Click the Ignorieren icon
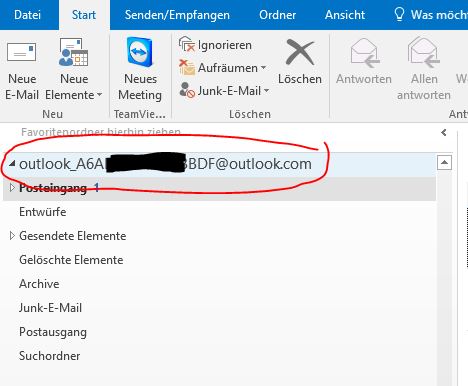The height and width of the screenshot is (386, 468). tap(187, 44)
